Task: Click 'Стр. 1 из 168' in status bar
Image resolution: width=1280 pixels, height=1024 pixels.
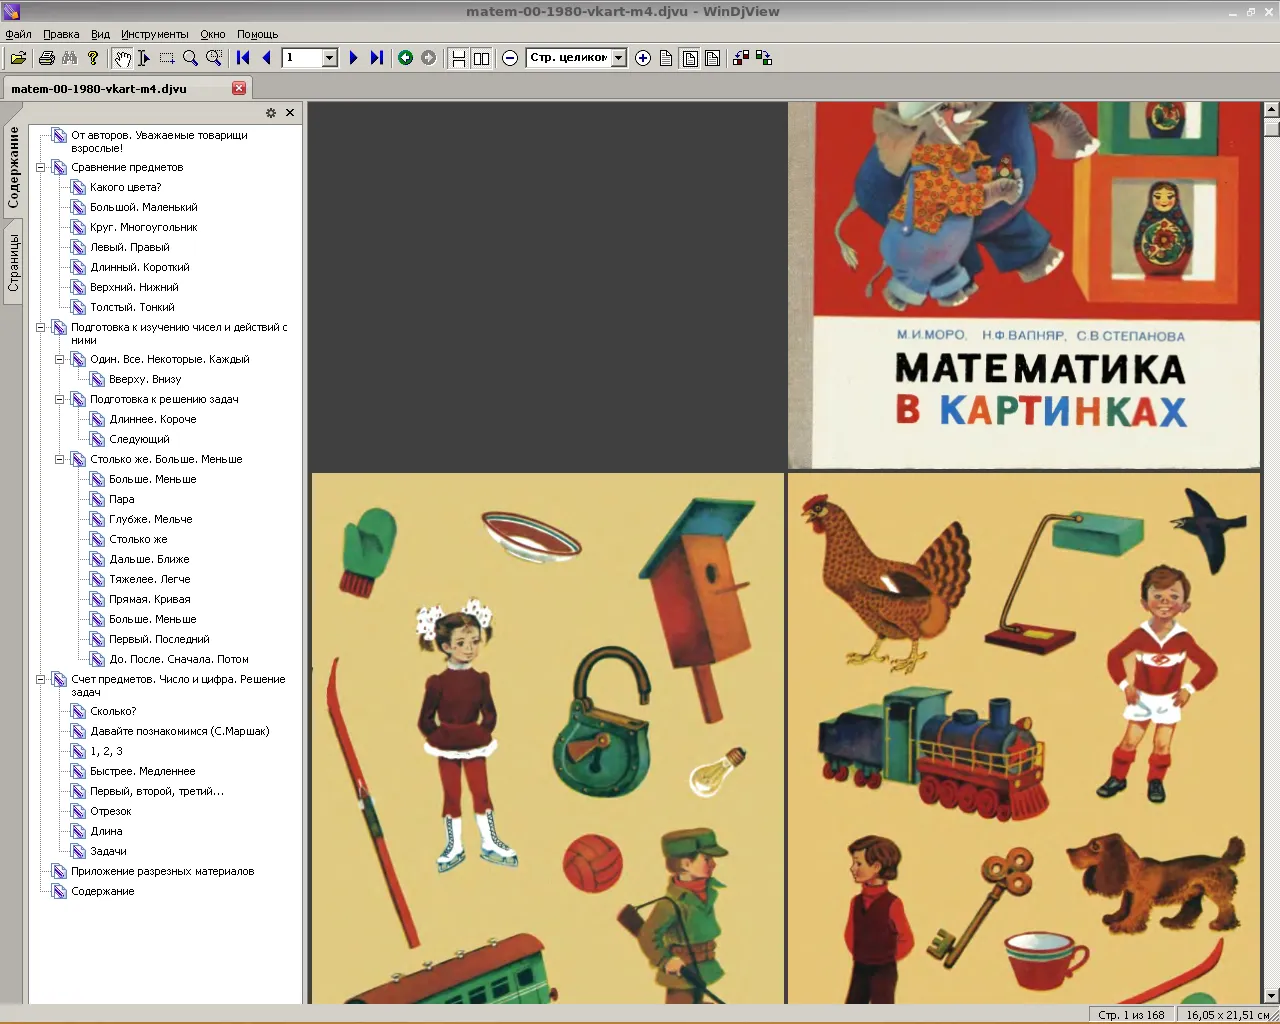Action: (1131, 1015)
